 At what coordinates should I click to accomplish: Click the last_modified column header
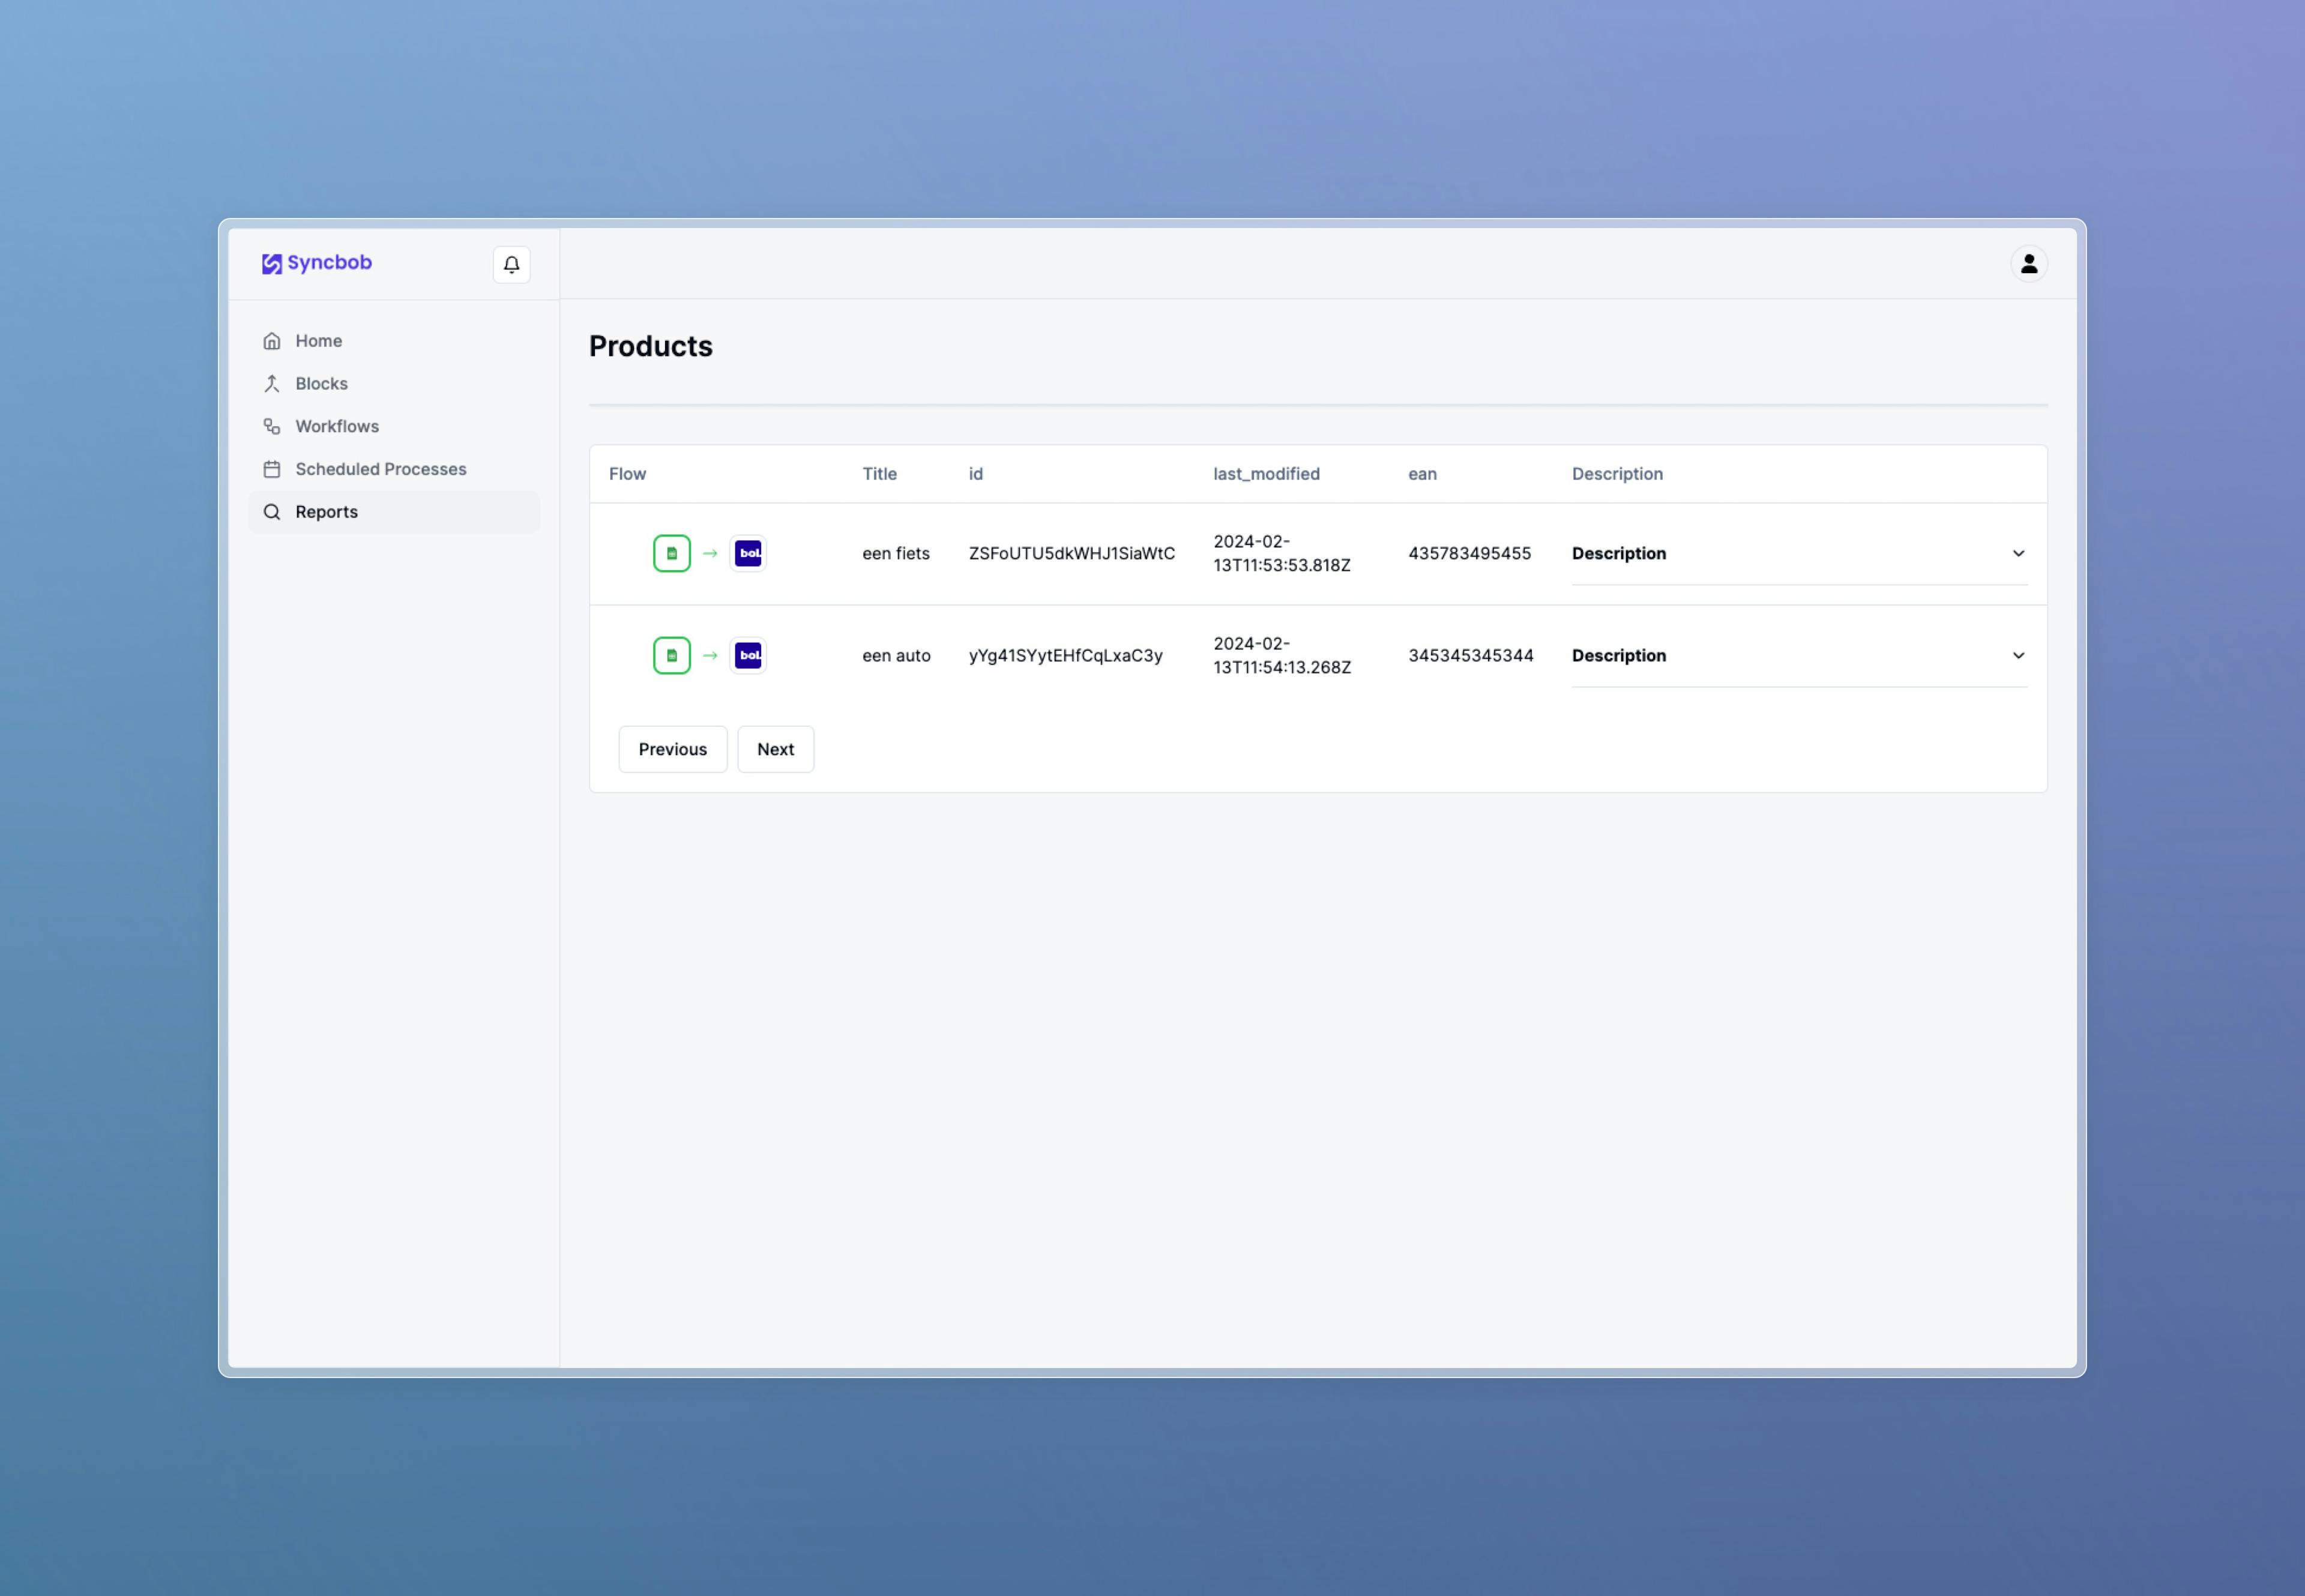(x=1266, y=474)
